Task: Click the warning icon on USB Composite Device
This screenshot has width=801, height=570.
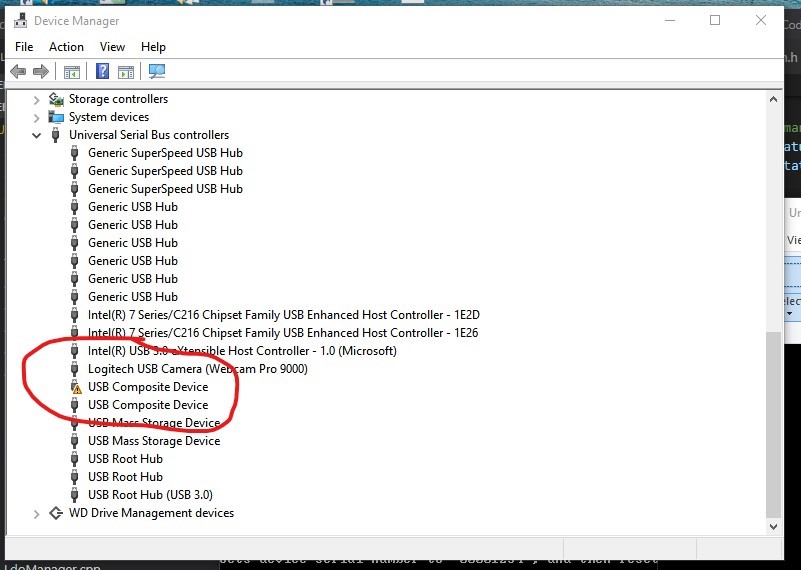Action: pos(76,387)
